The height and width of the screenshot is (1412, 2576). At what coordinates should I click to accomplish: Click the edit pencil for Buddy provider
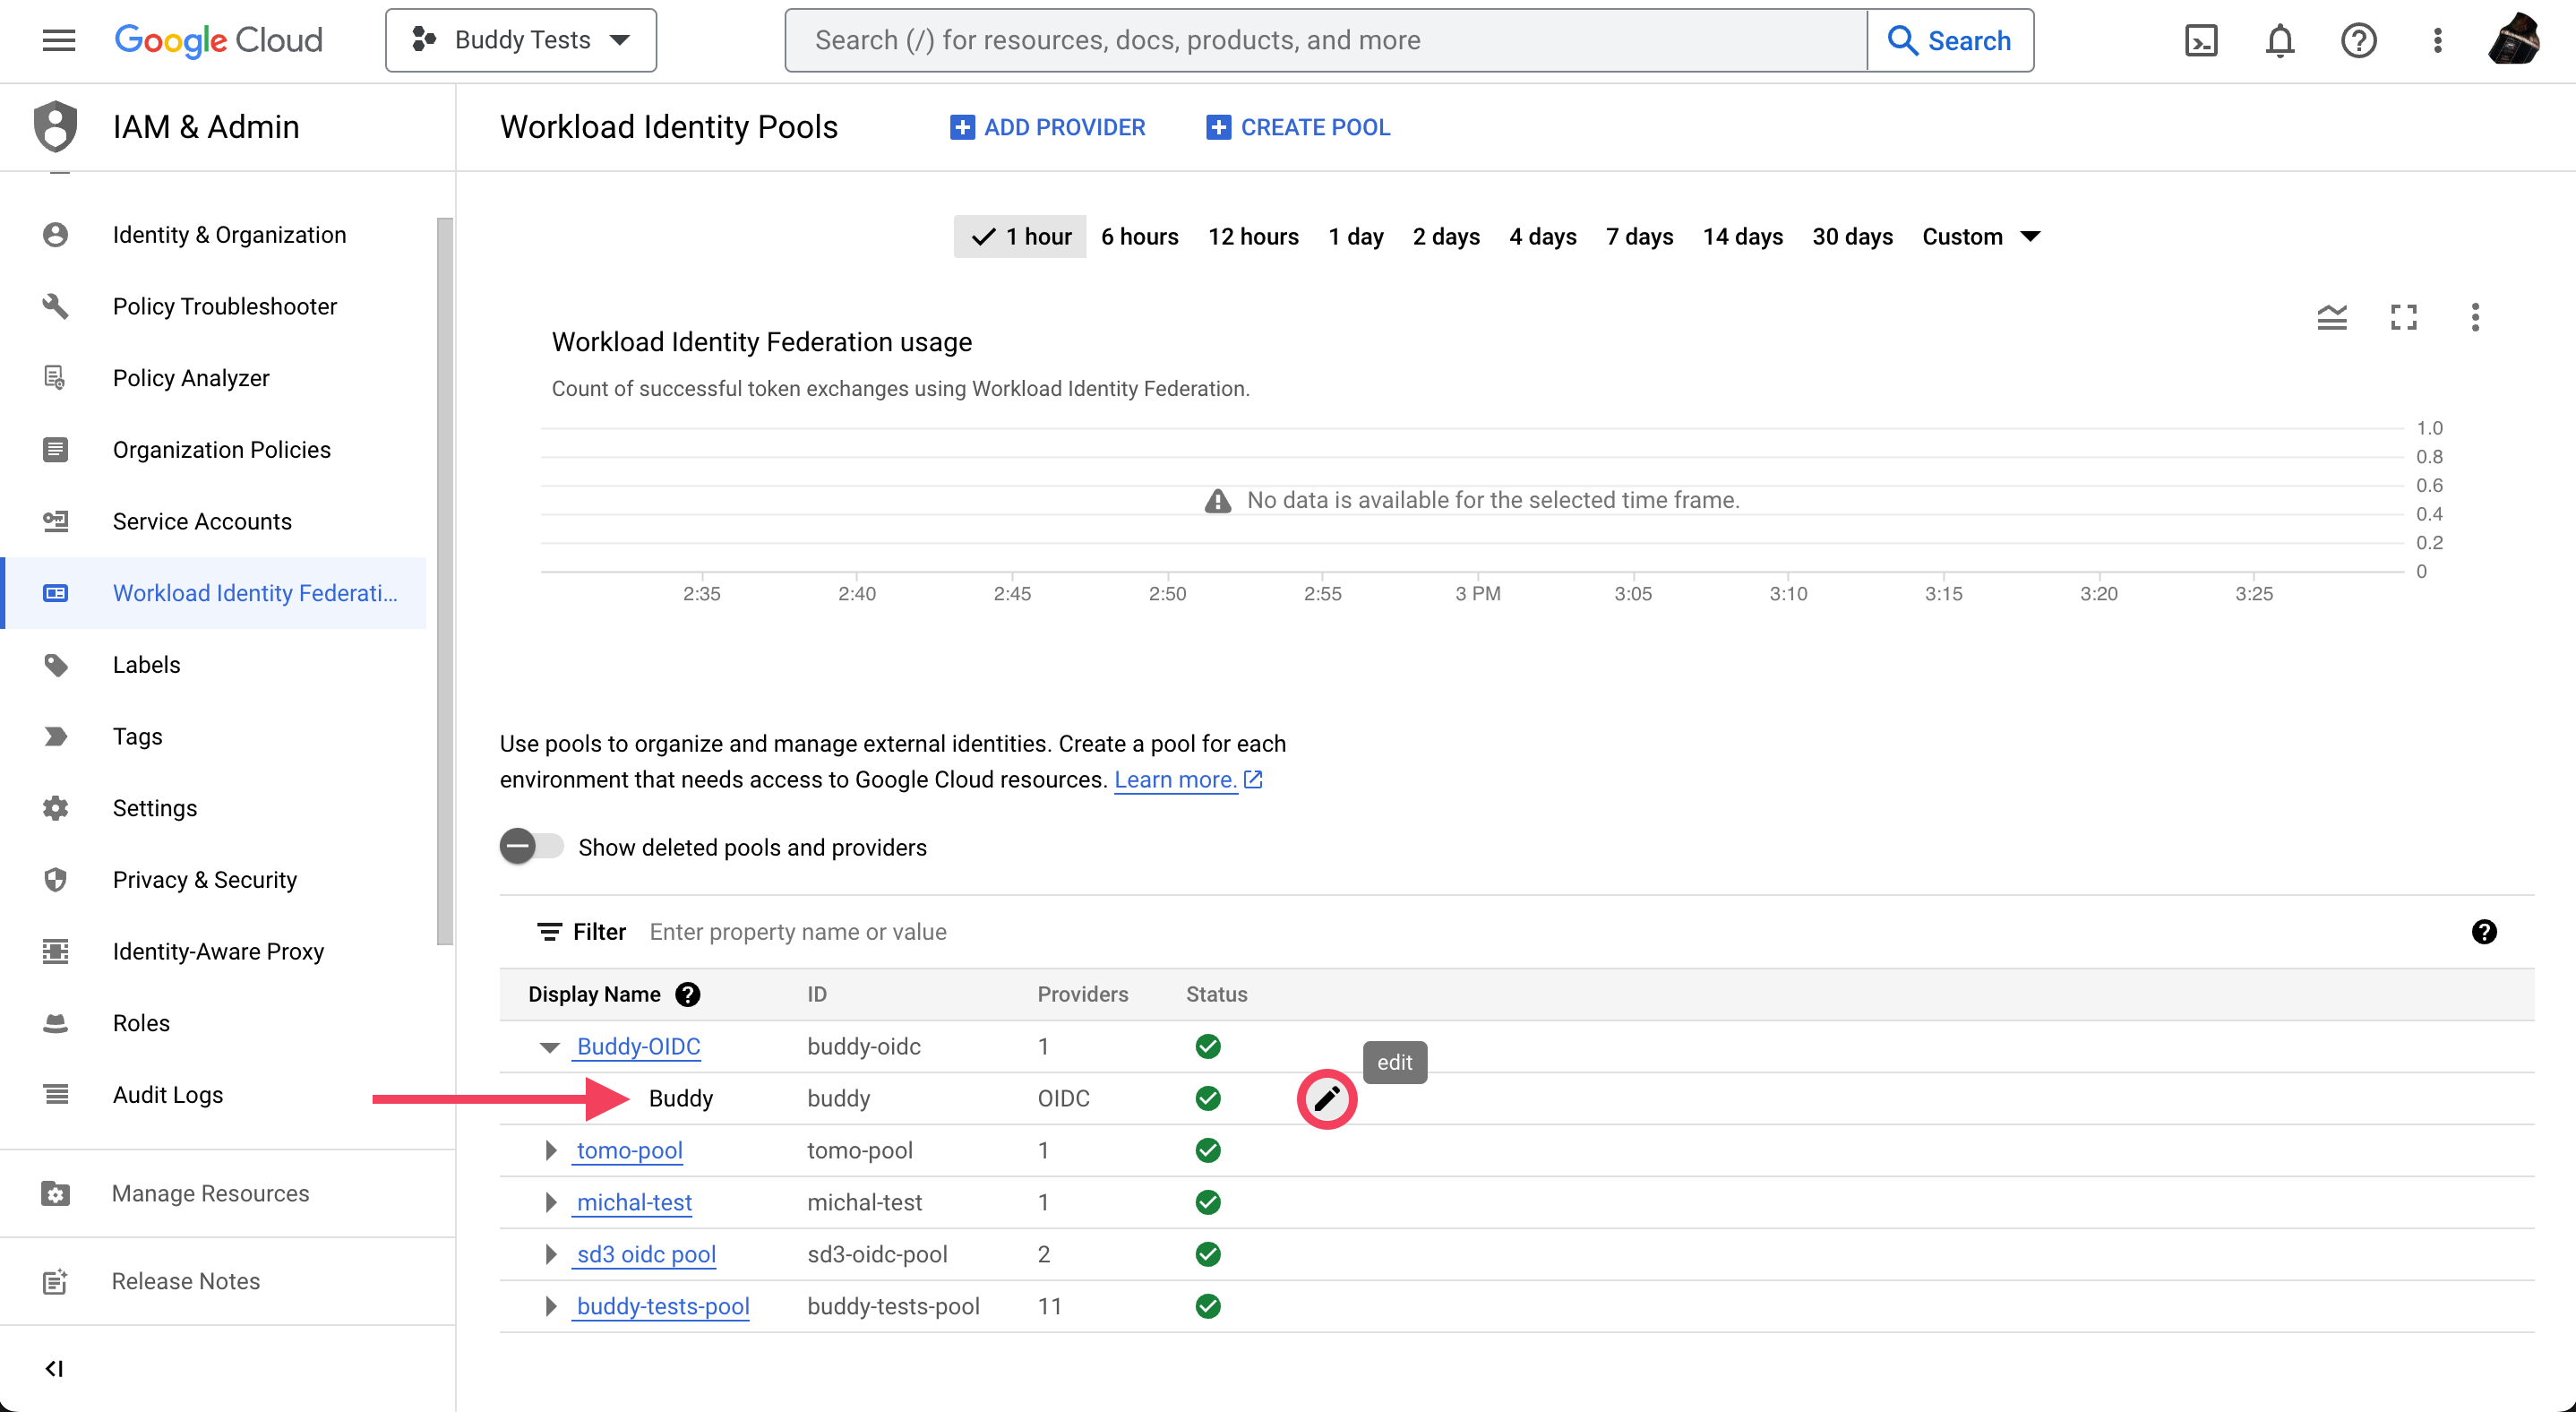1326,1099
